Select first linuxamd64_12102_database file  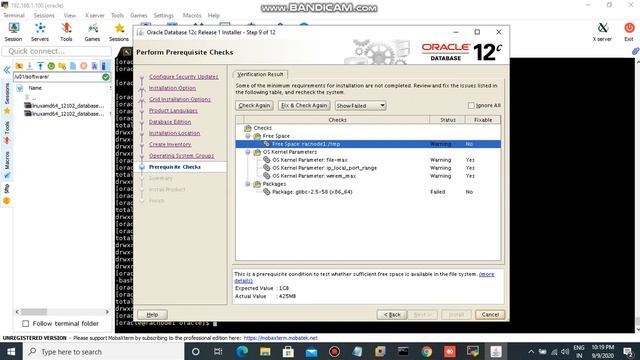point(64,106)
